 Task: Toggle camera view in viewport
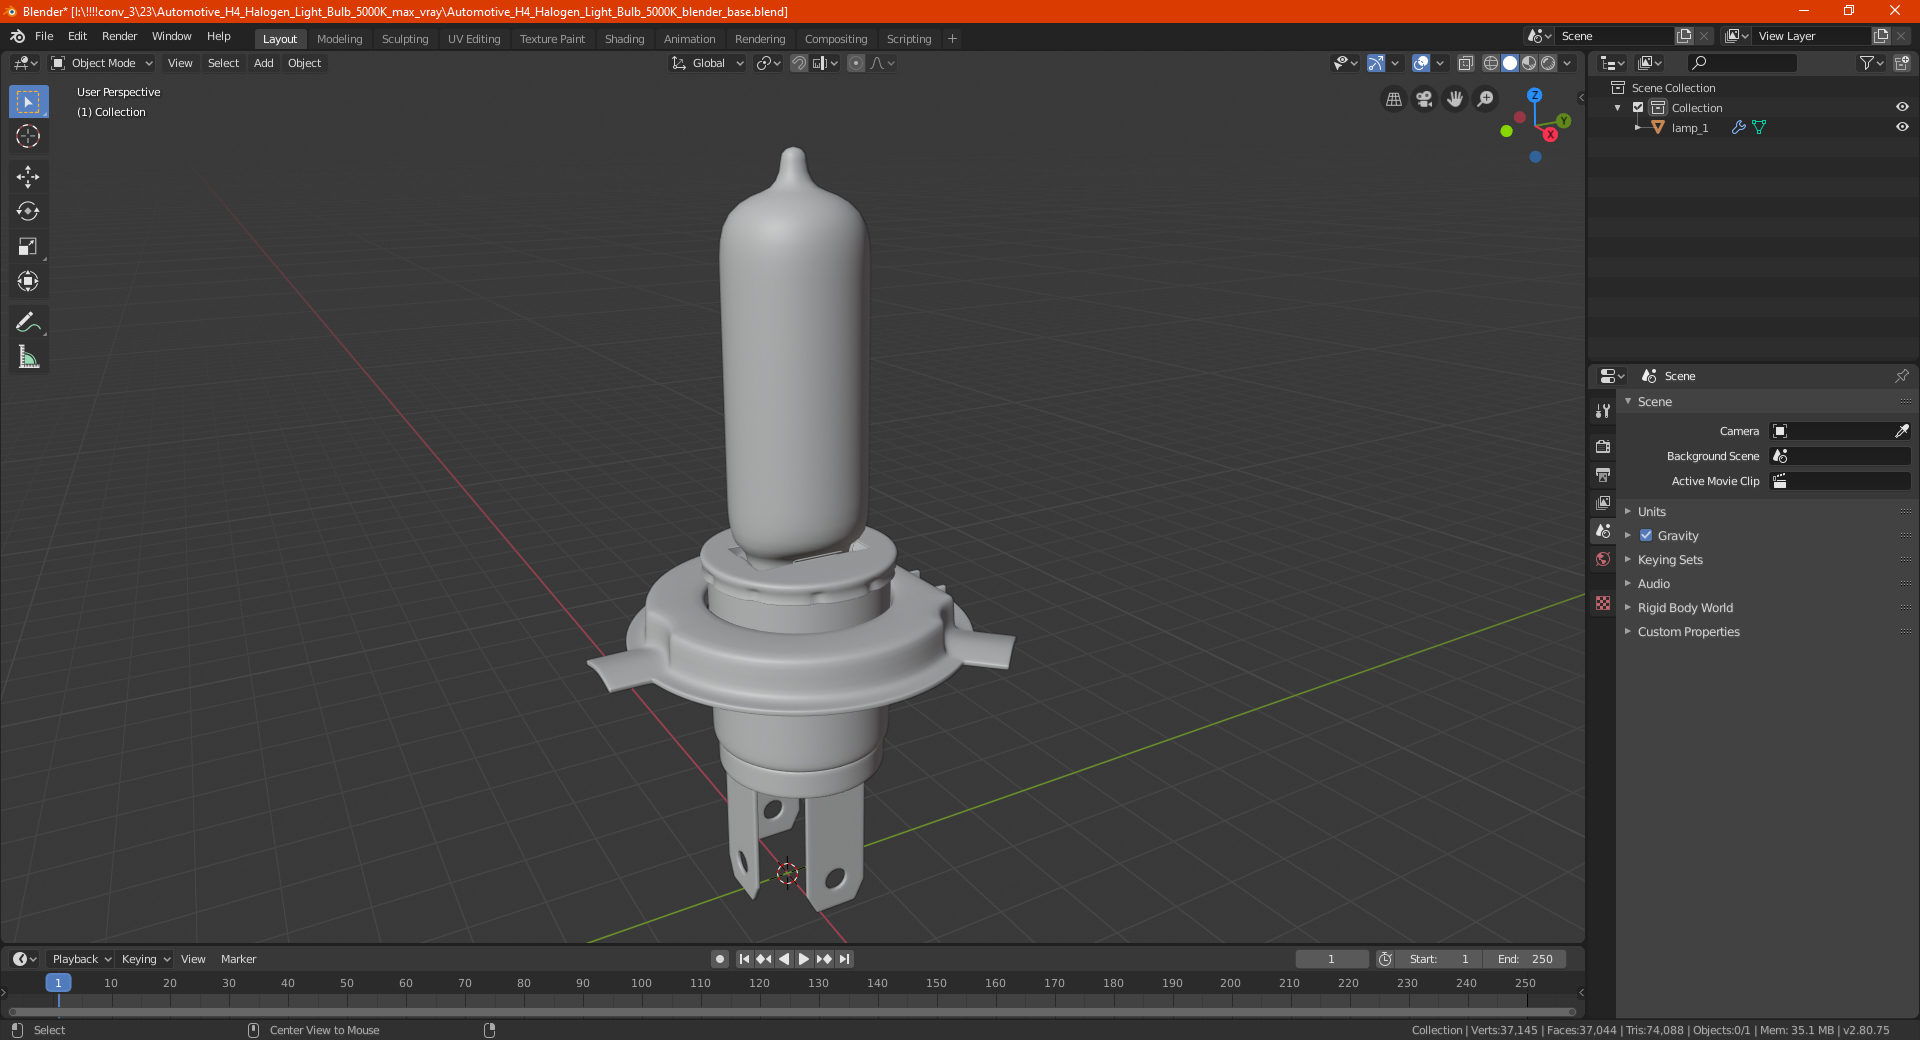pos(1424,99)
